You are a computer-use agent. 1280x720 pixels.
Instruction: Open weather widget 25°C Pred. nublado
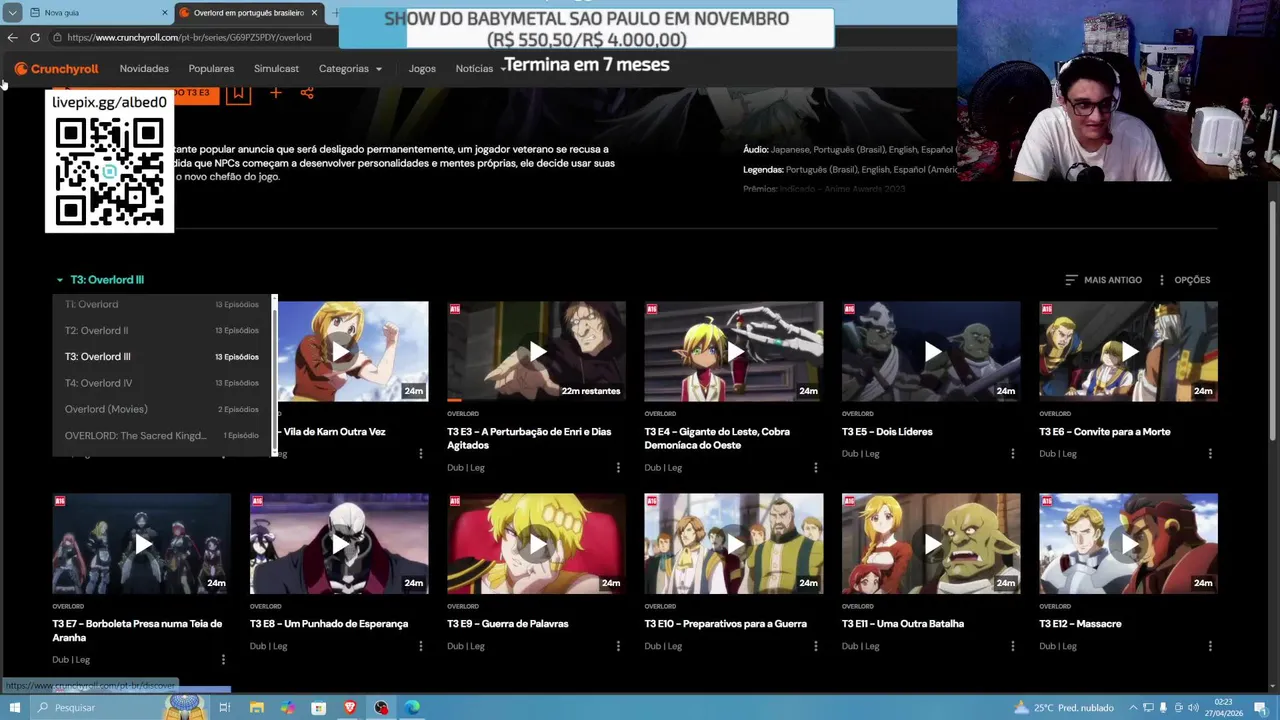click(1066, 707)
